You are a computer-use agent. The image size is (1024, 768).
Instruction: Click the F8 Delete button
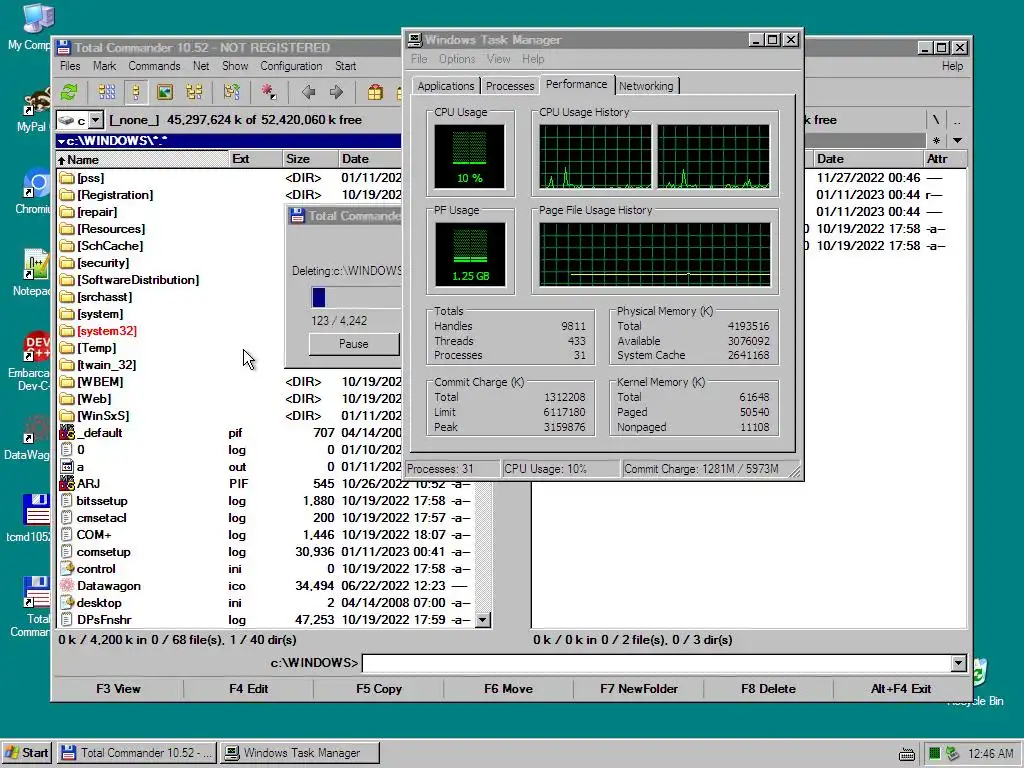(x=768, y=689)
